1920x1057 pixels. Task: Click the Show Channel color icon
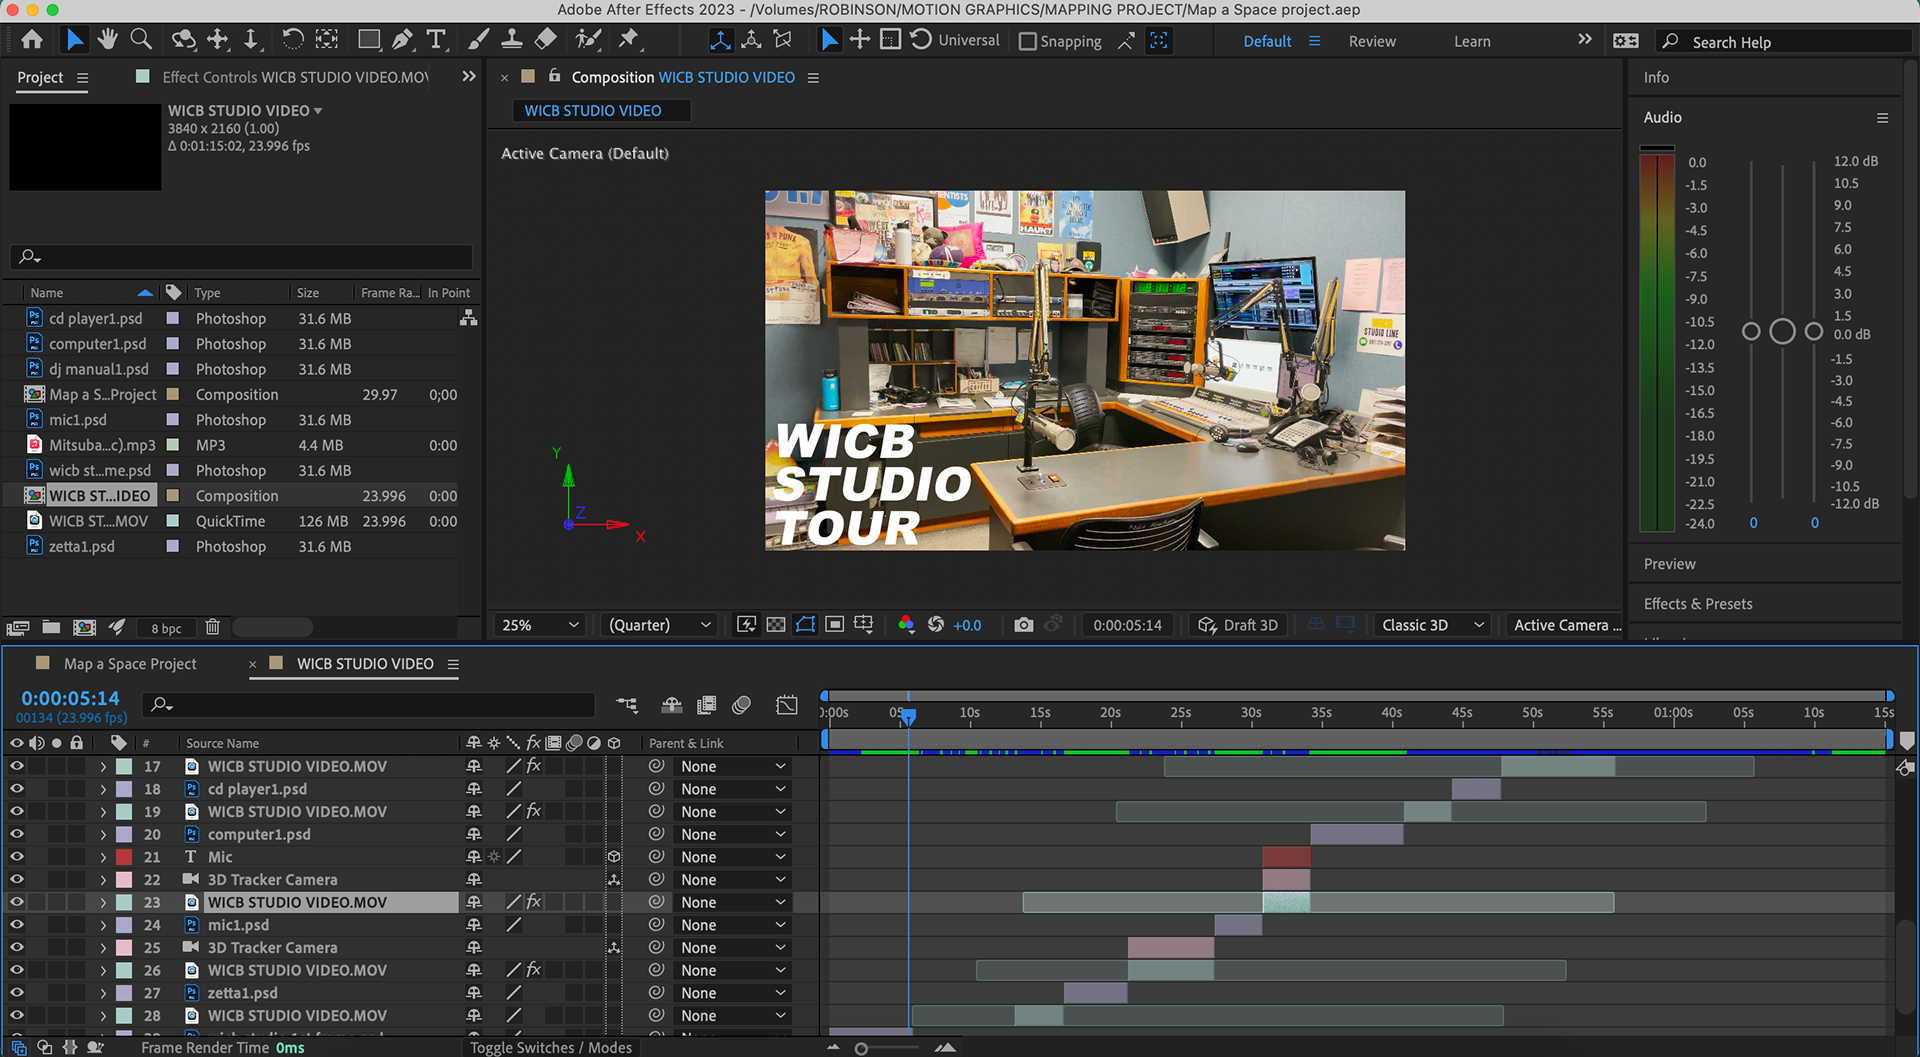point(906,625)
